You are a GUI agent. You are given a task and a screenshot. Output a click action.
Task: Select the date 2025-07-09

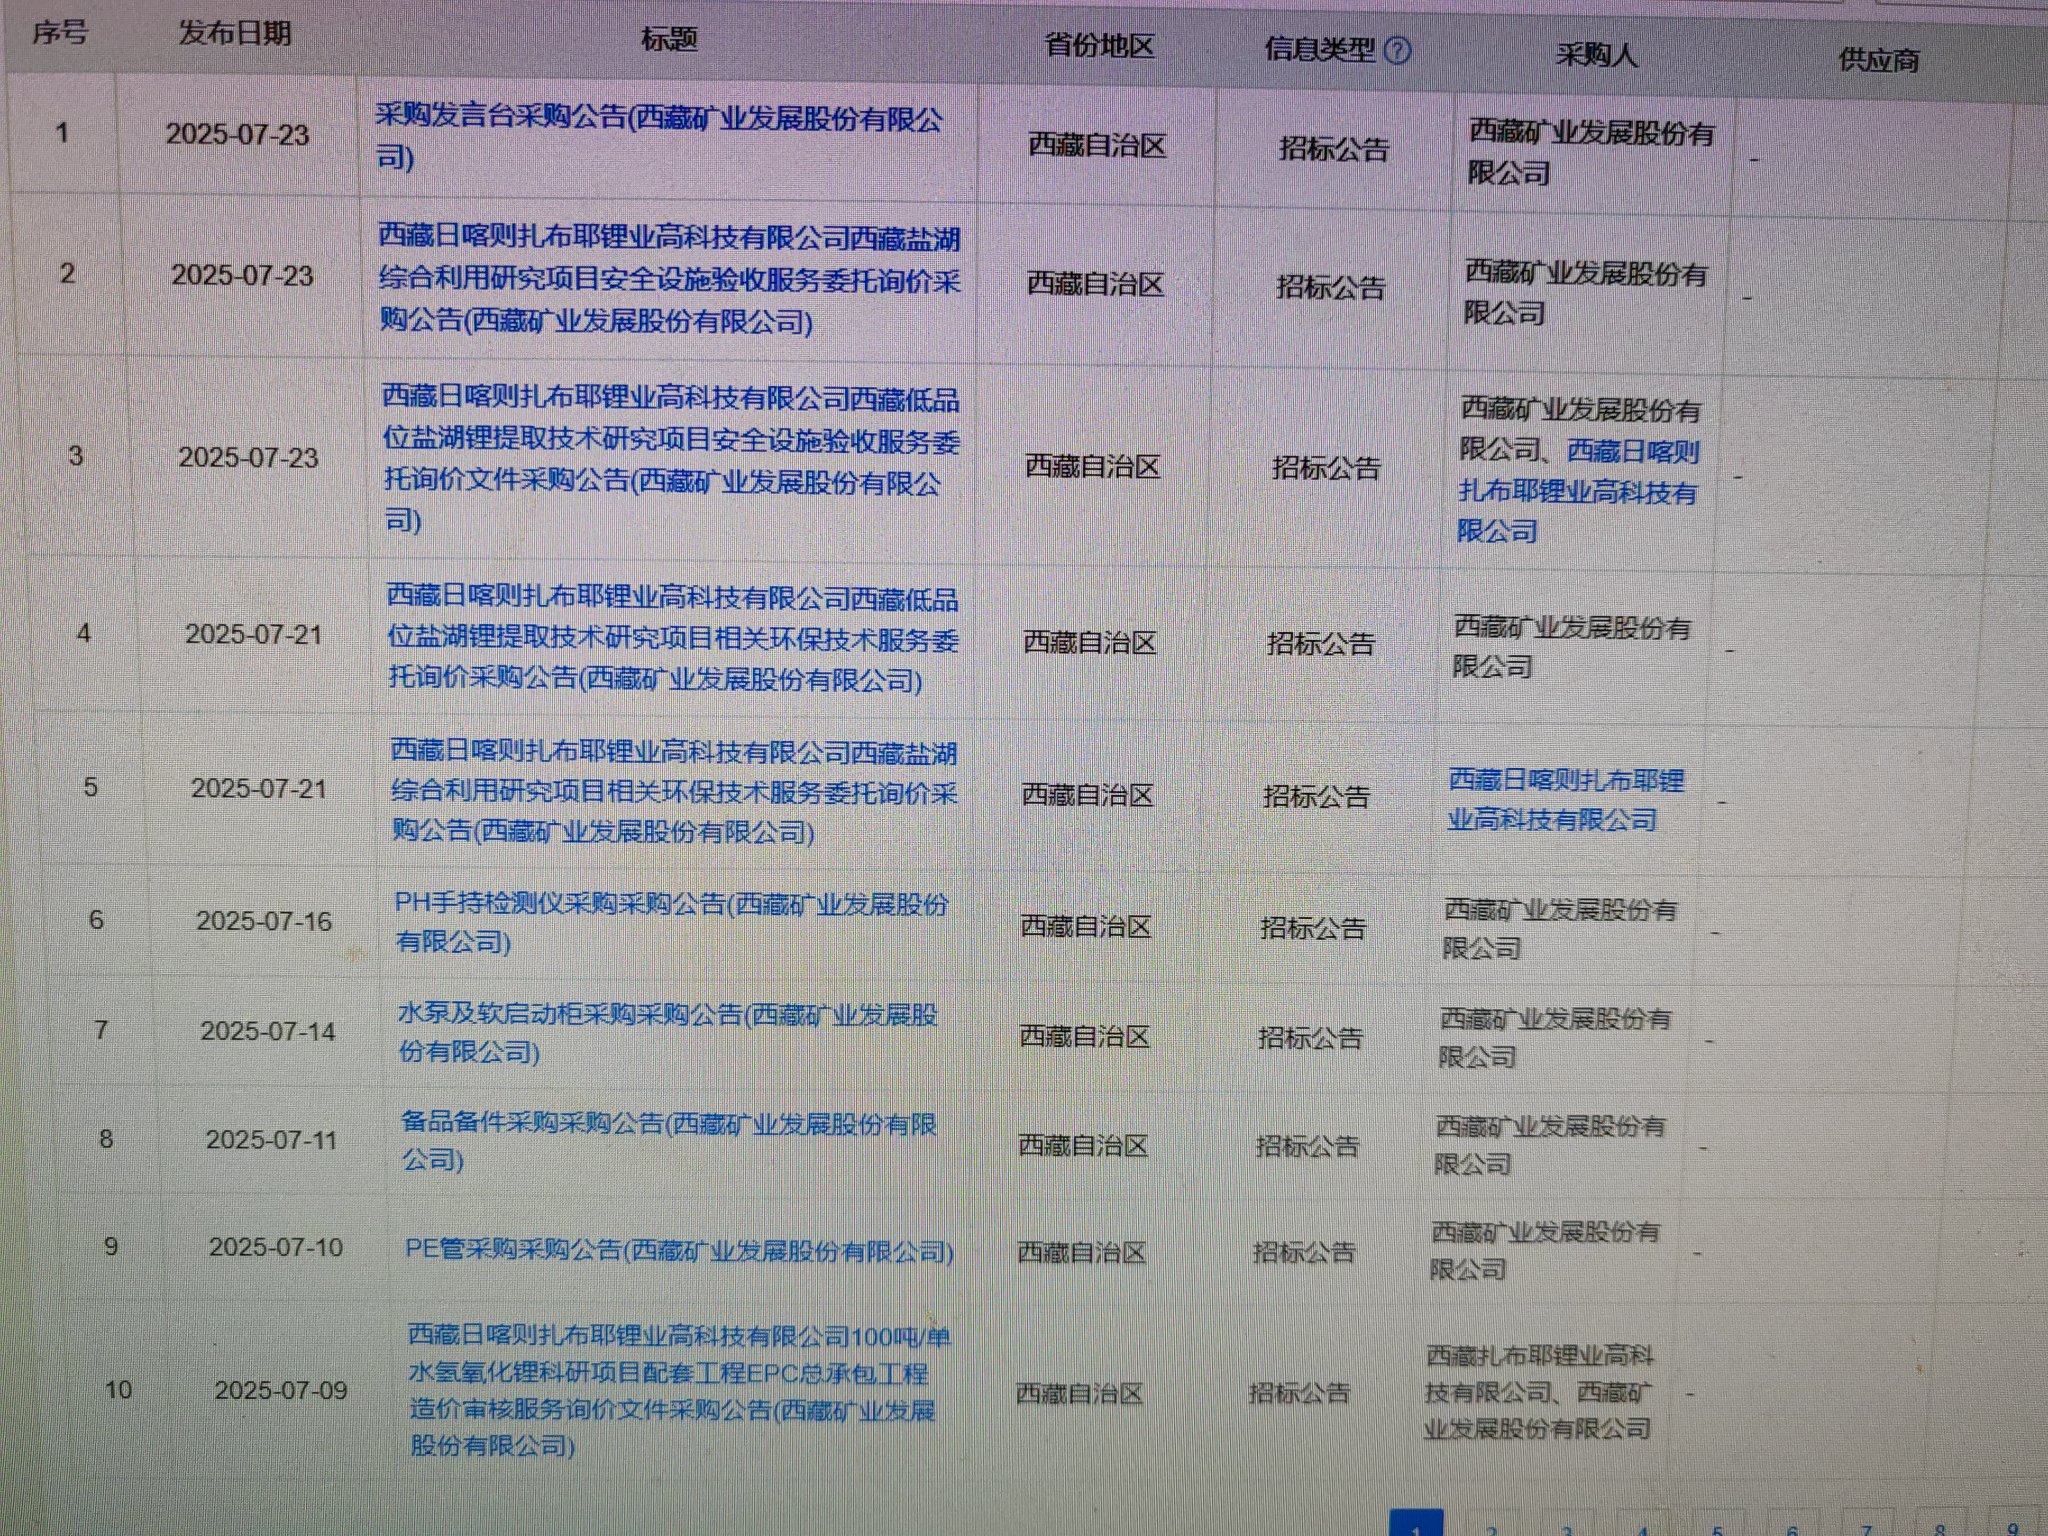[x=281, y=1390]
